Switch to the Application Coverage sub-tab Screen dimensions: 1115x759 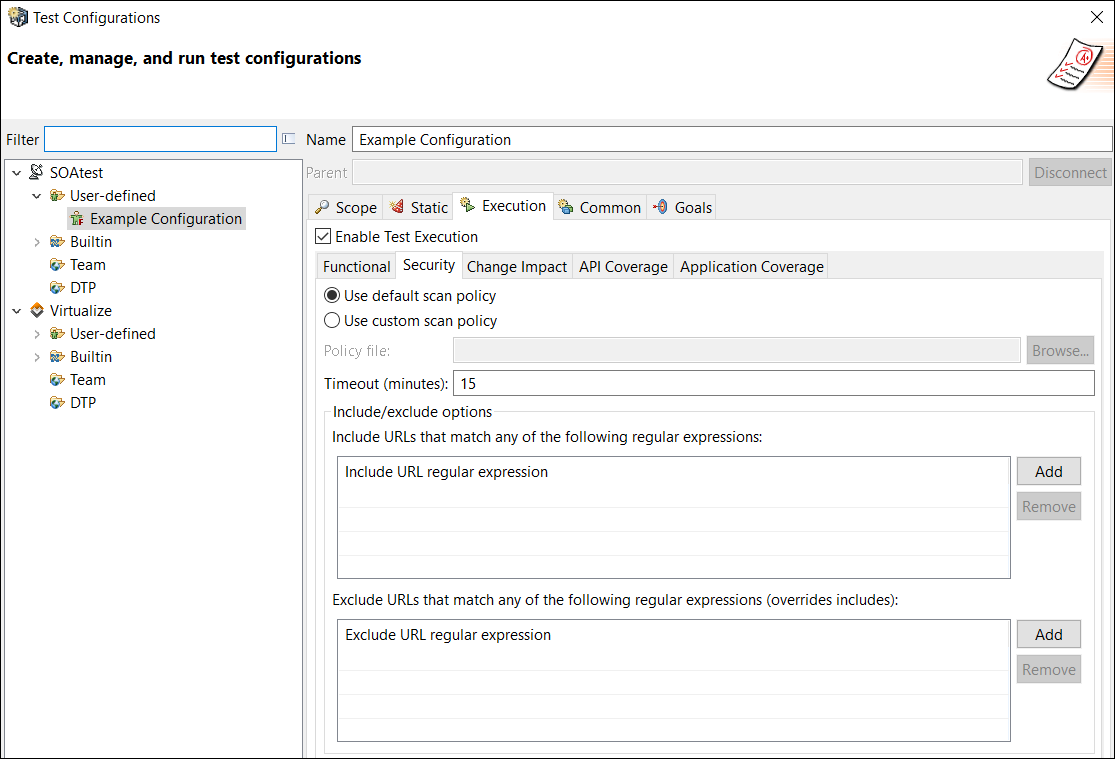tap(752, 267)
